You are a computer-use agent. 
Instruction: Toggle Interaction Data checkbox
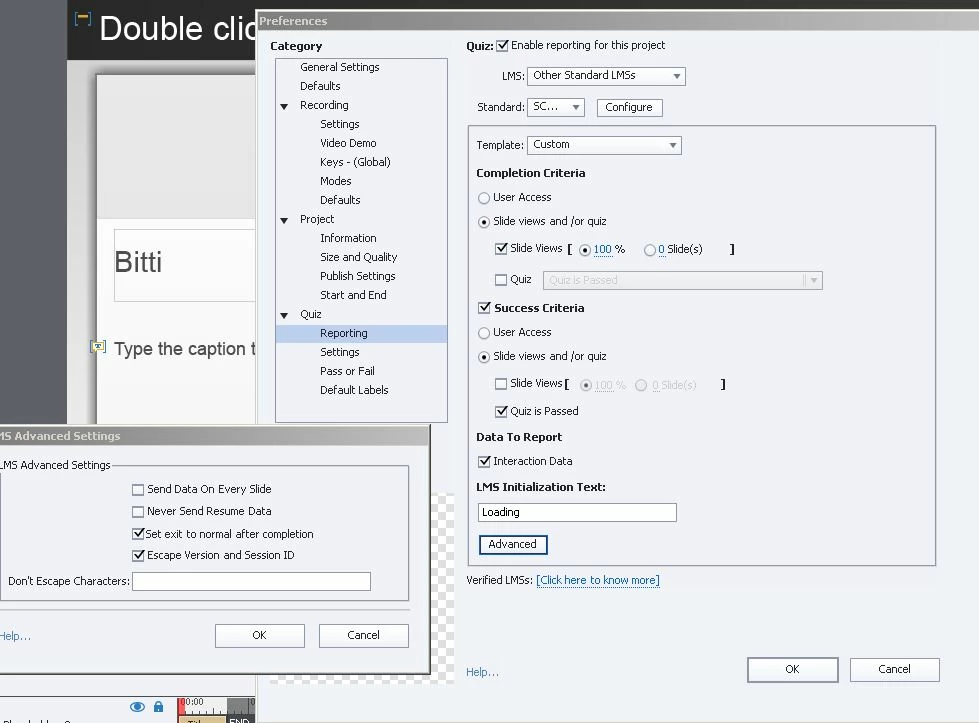coord(484,461)
